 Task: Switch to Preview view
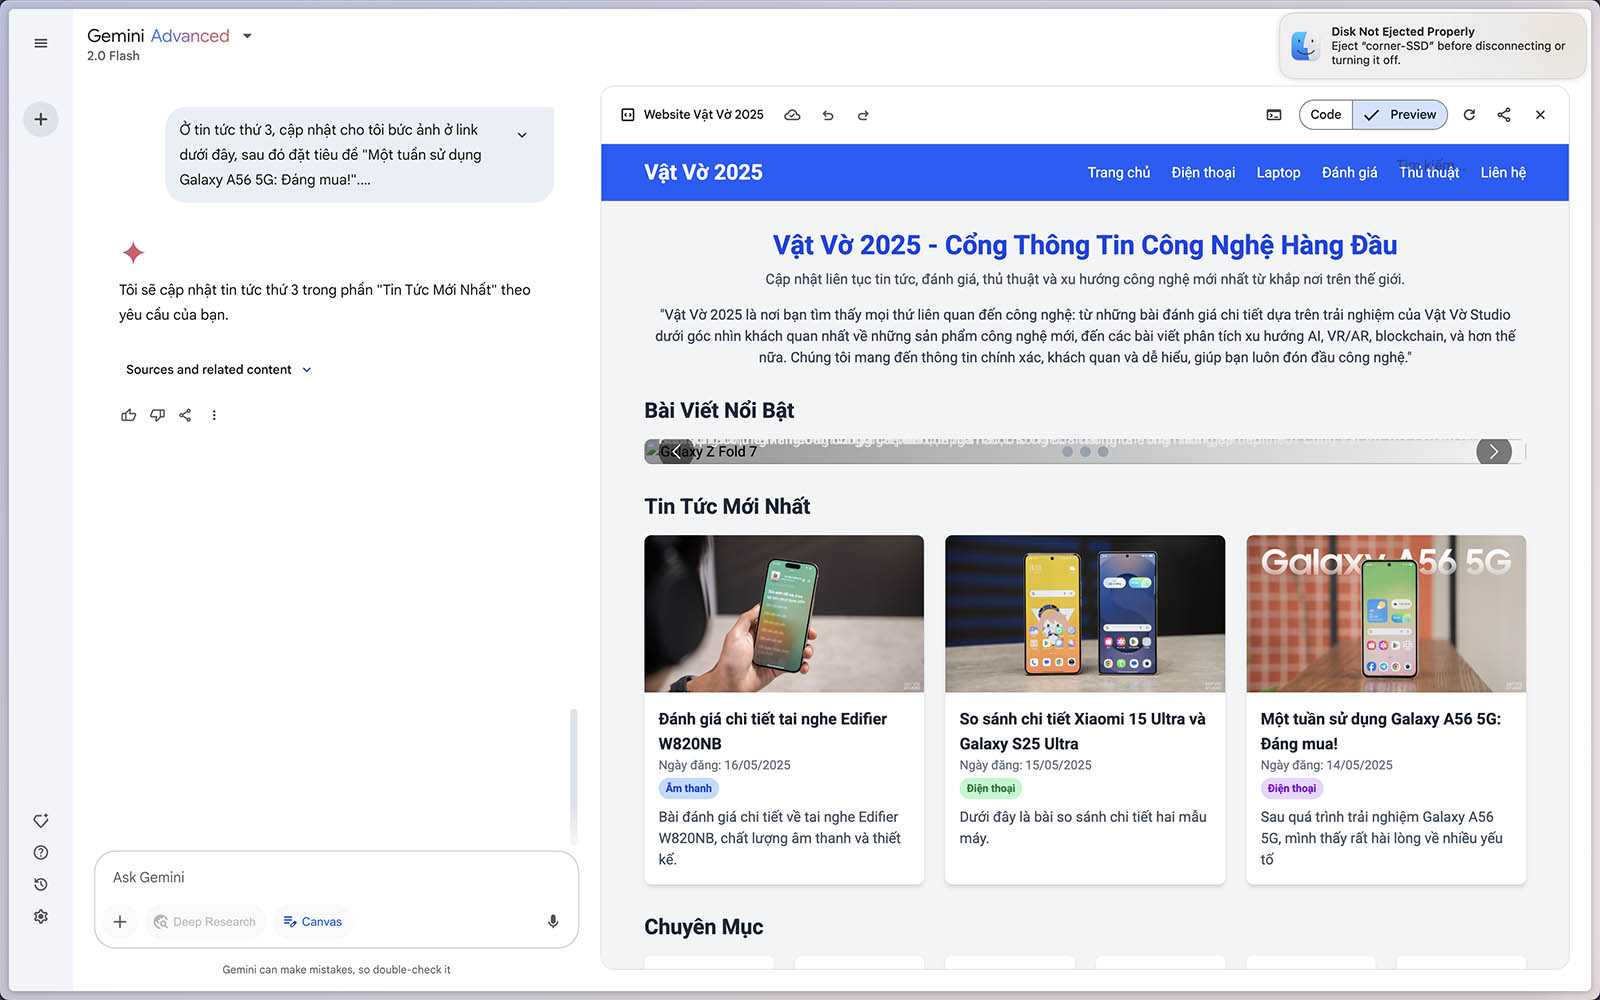click(x=1400, y=115)
